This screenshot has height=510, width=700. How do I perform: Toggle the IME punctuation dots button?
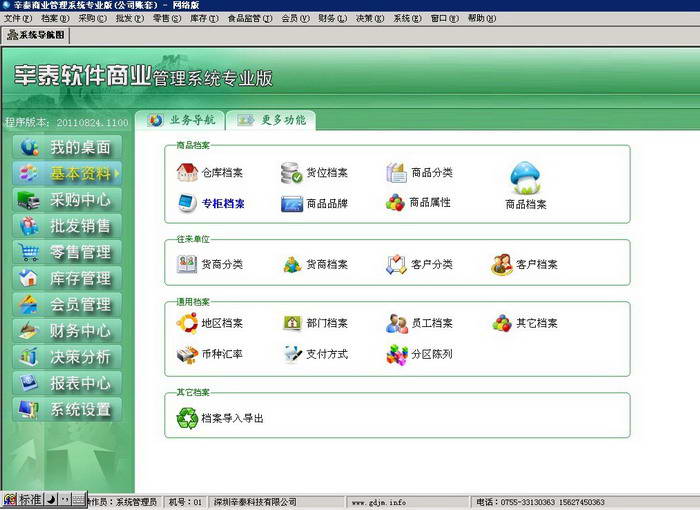coord(65,499)
